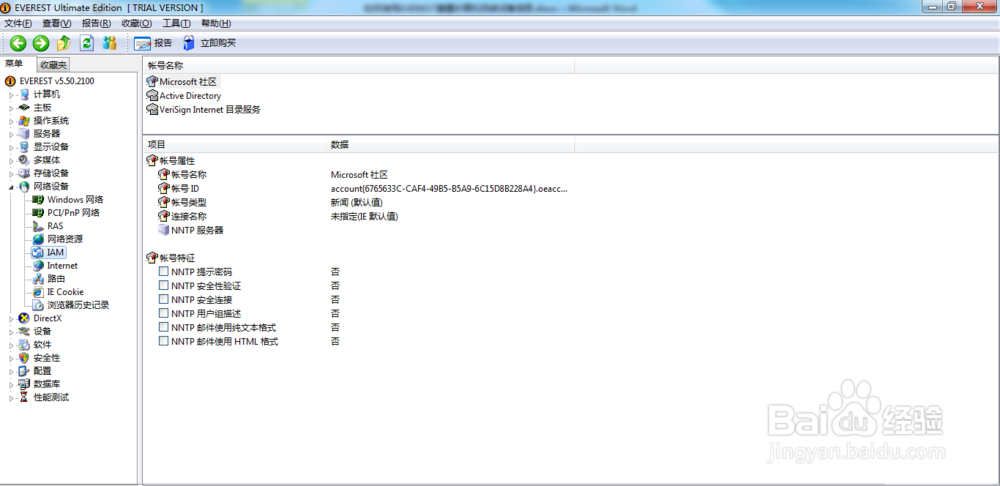This screenshot has height=486, width=1000.
Task: Select the PCI/PnP 网络 tree item
Action: (73, 212)
